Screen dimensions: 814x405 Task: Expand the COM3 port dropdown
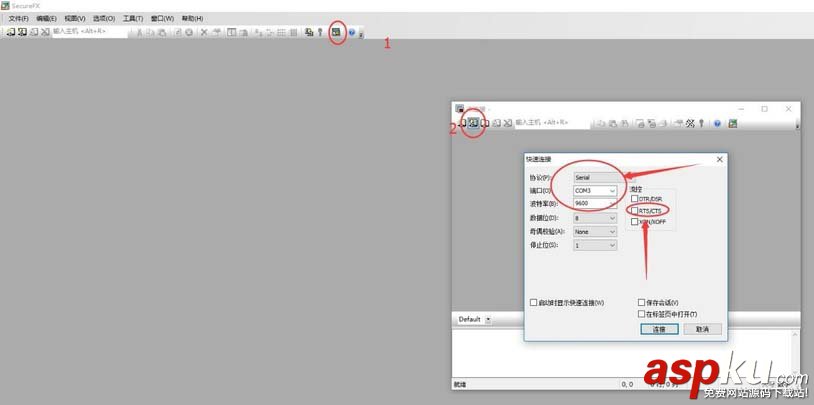(x=612, y=191)
